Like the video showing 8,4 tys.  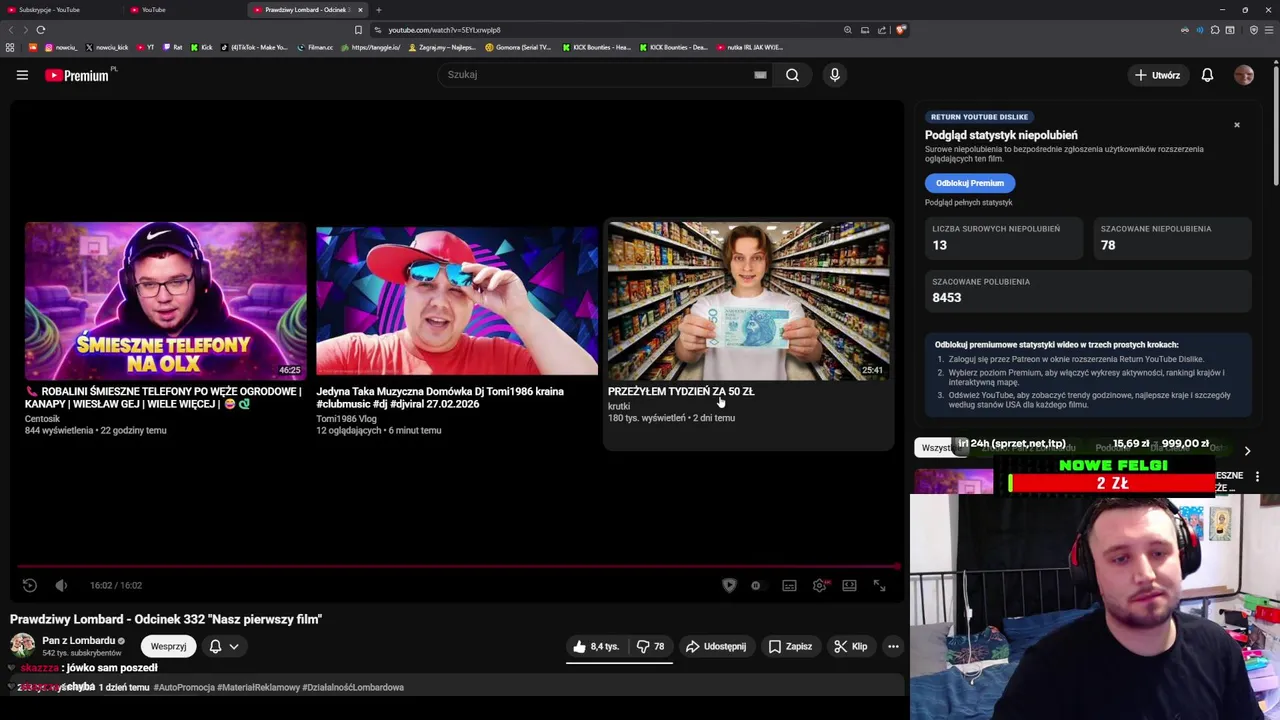tap(595, 647)
